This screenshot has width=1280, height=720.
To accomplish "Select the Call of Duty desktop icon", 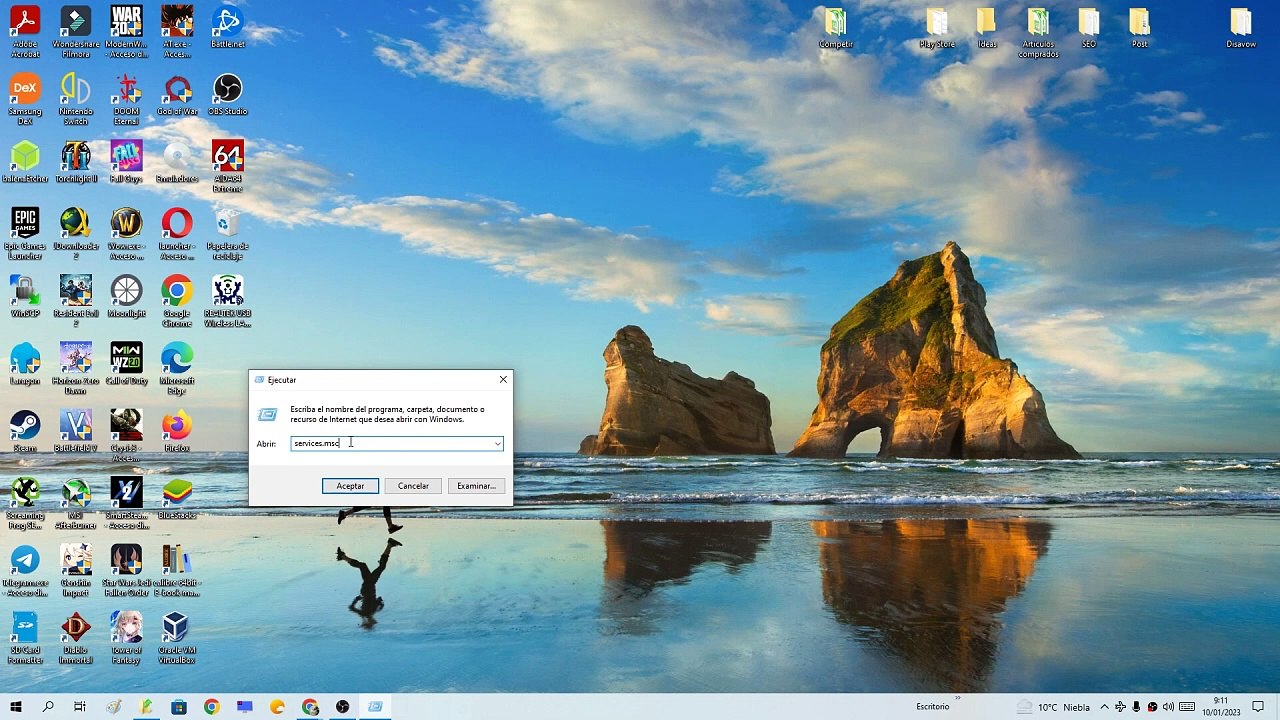I will (126, 363).
